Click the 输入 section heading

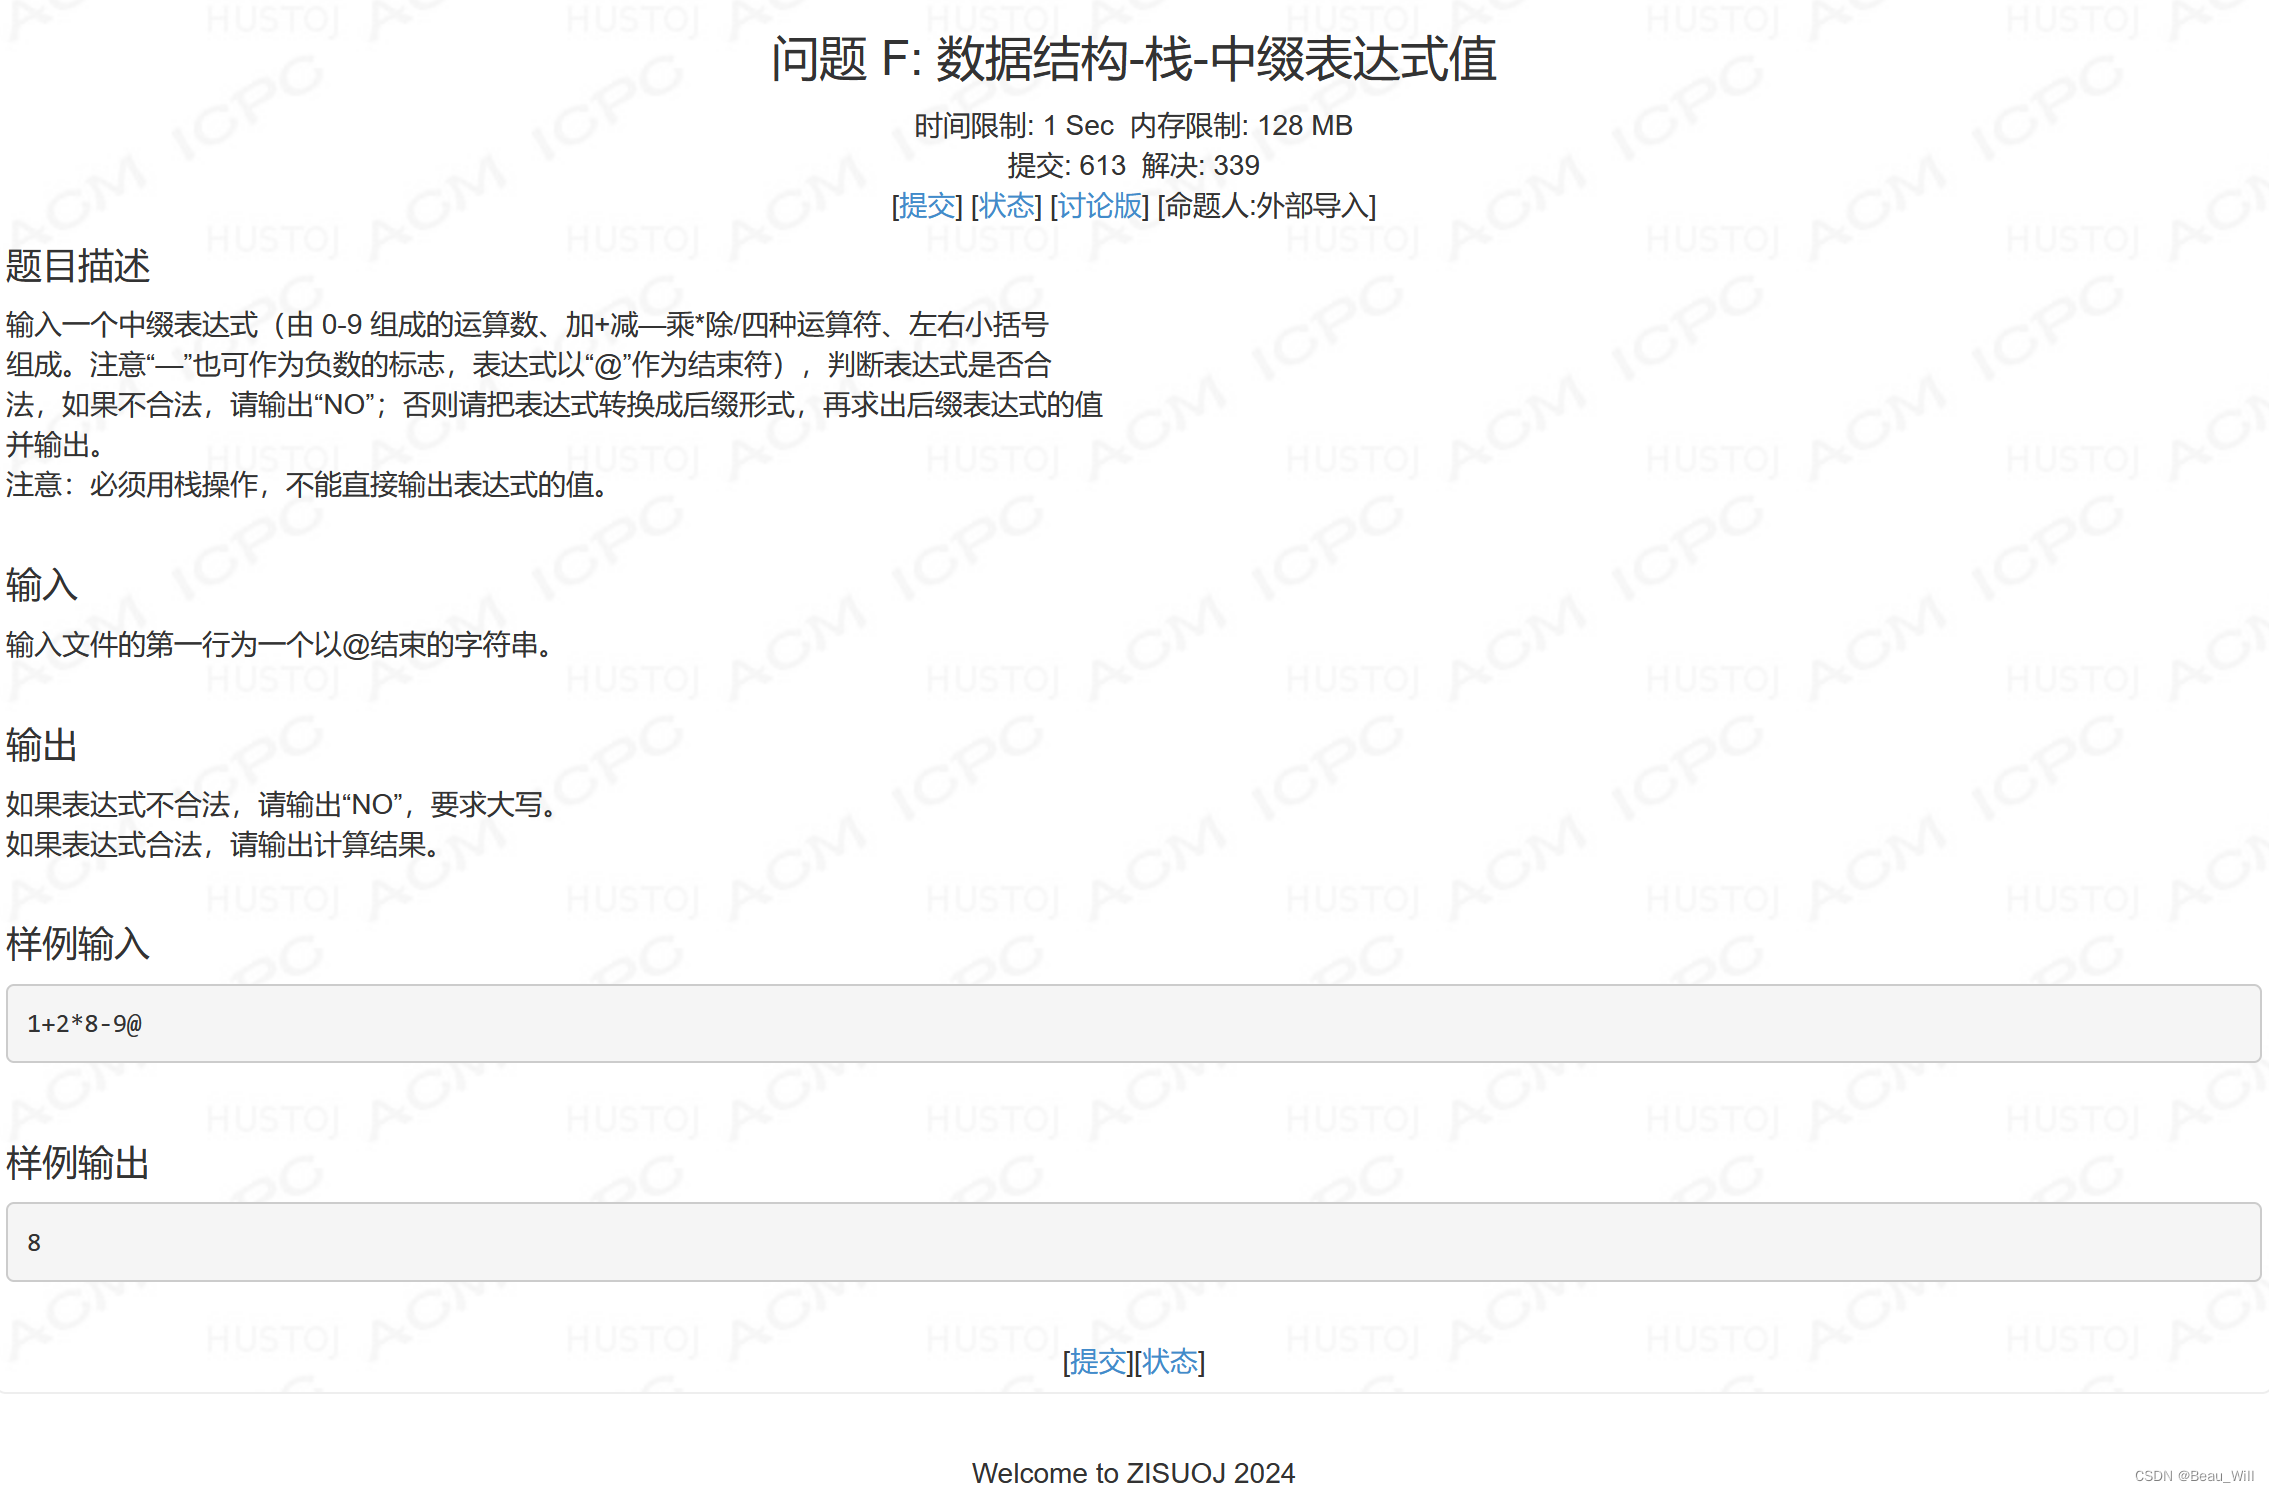point(41,585)
